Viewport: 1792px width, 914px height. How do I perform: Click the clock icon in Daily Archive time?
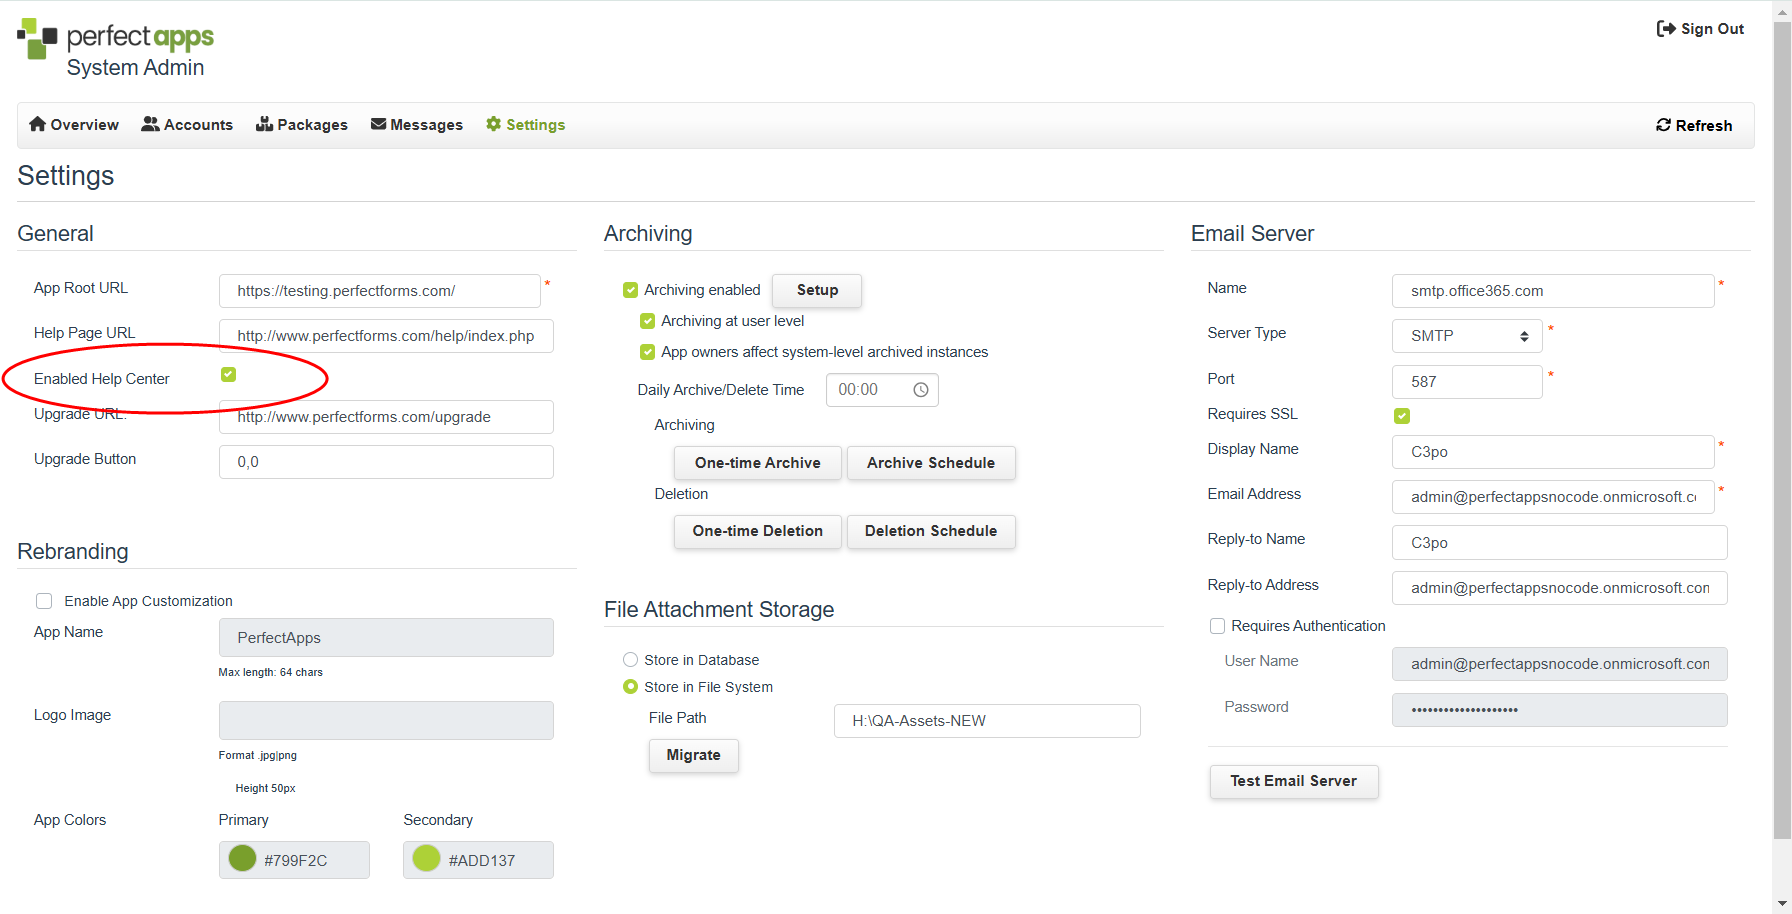pyautogui.click(x=921, y=390)
